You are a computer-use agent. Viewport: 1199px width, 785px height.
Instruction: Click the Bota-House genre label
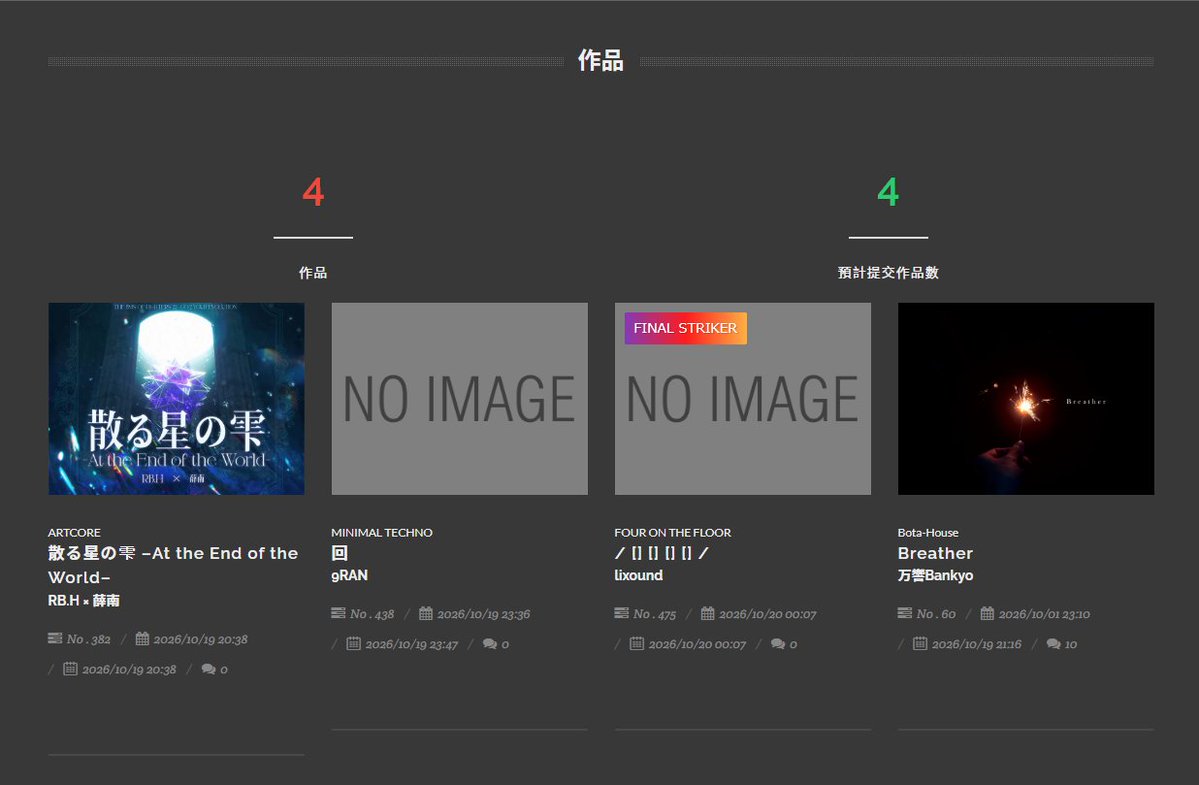click(x=928, y=532)
